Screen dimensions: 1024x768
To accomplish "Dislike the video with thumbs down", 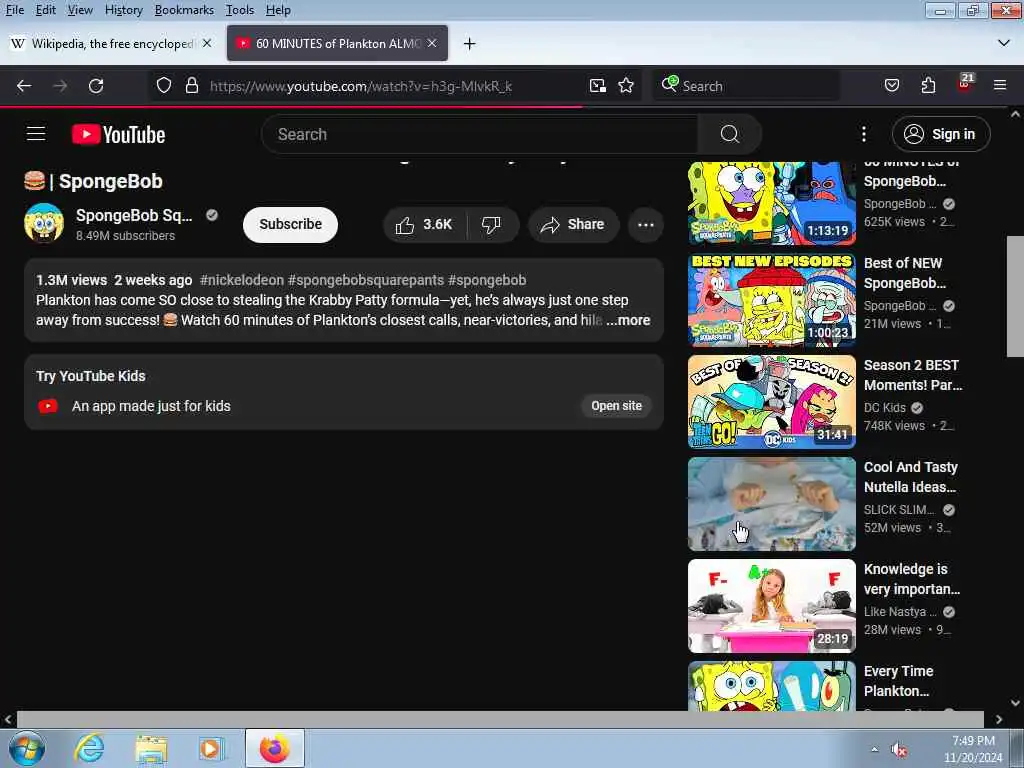I will pos(492,225).
